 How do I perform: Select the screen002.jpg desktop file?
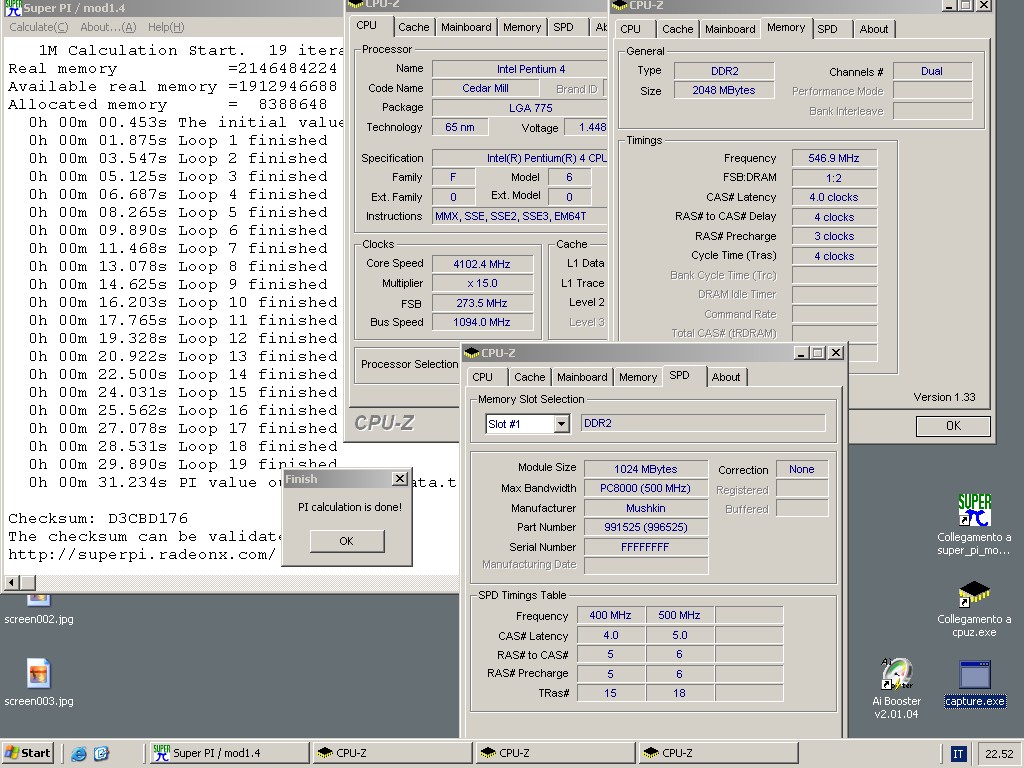click(39, 609)
